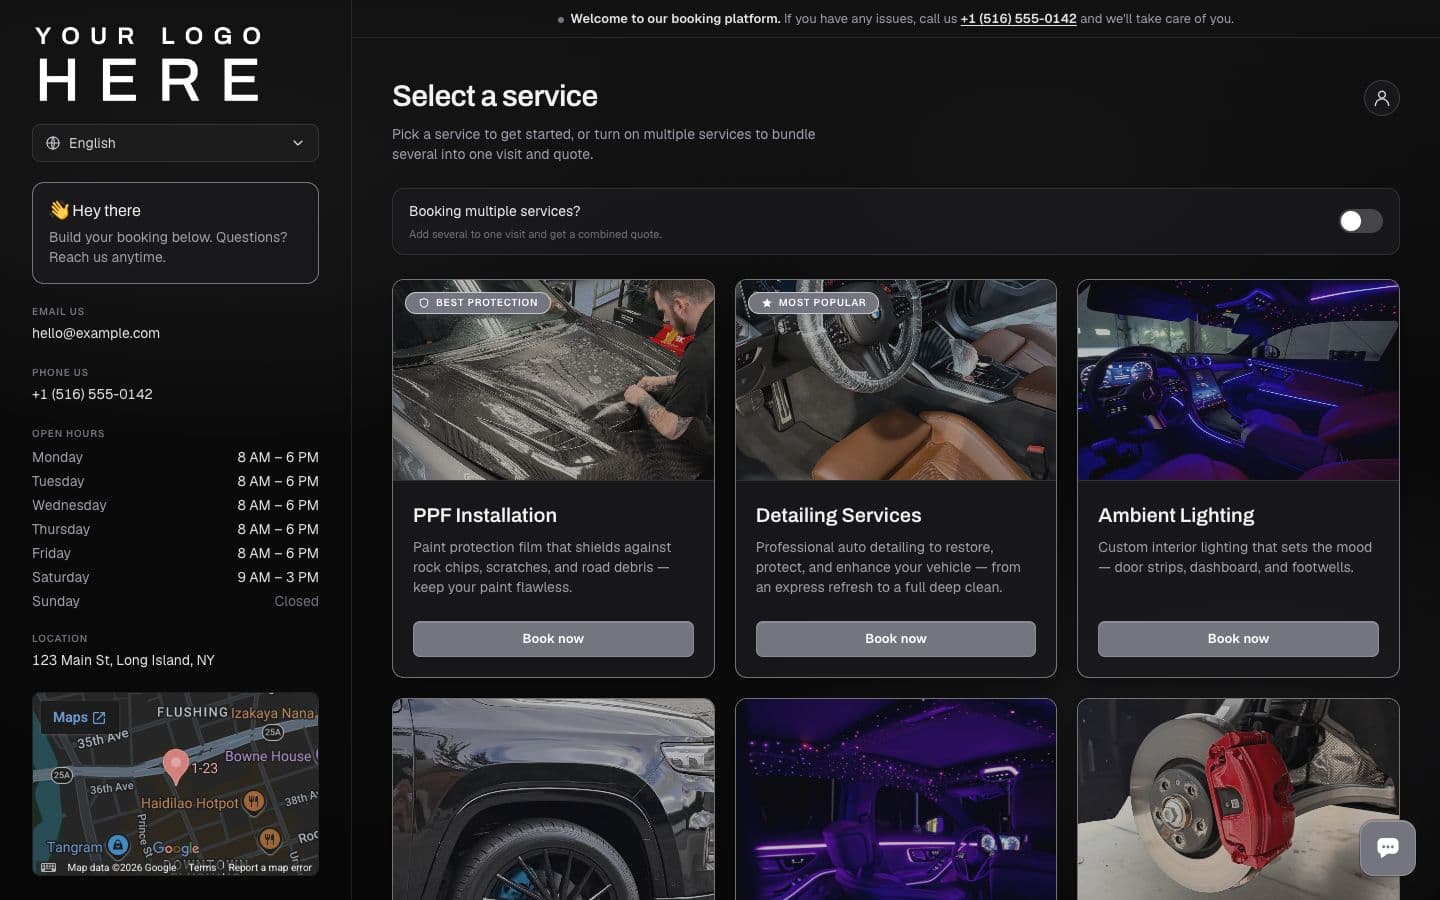Image resolution: width=1440 pixels, height=900 pixels.
Task: Open the live chat bubble widget
Action: [x=1387, y=848]
